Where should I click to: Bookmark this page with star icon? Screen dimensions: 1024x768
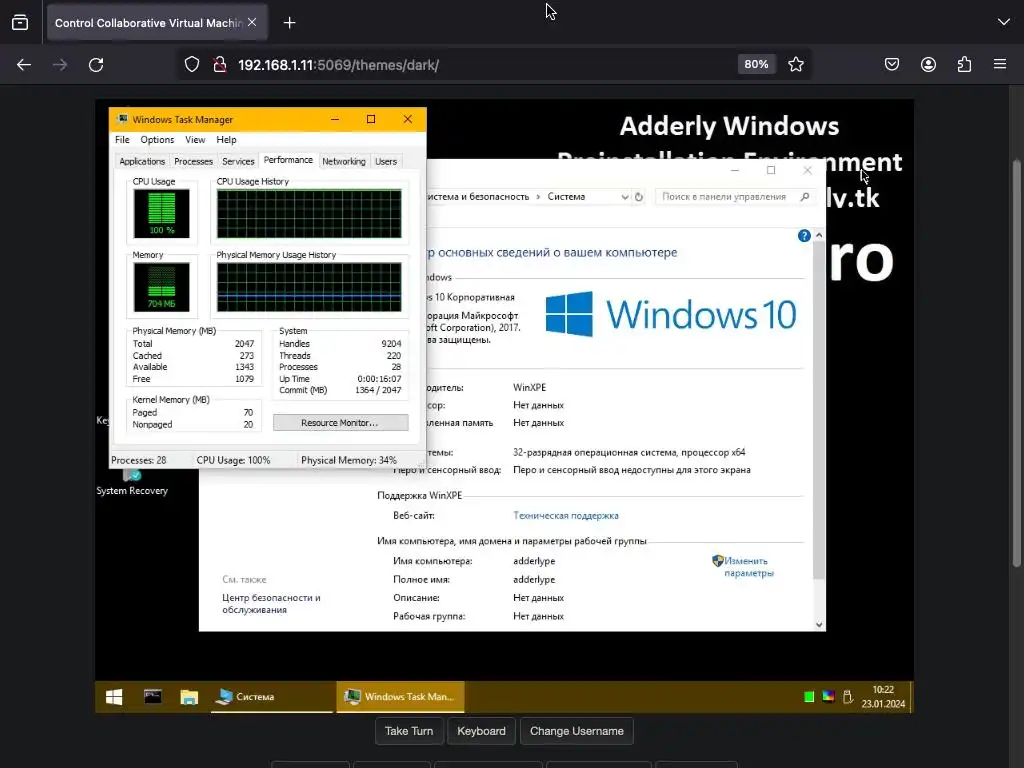tap(795, 65)
